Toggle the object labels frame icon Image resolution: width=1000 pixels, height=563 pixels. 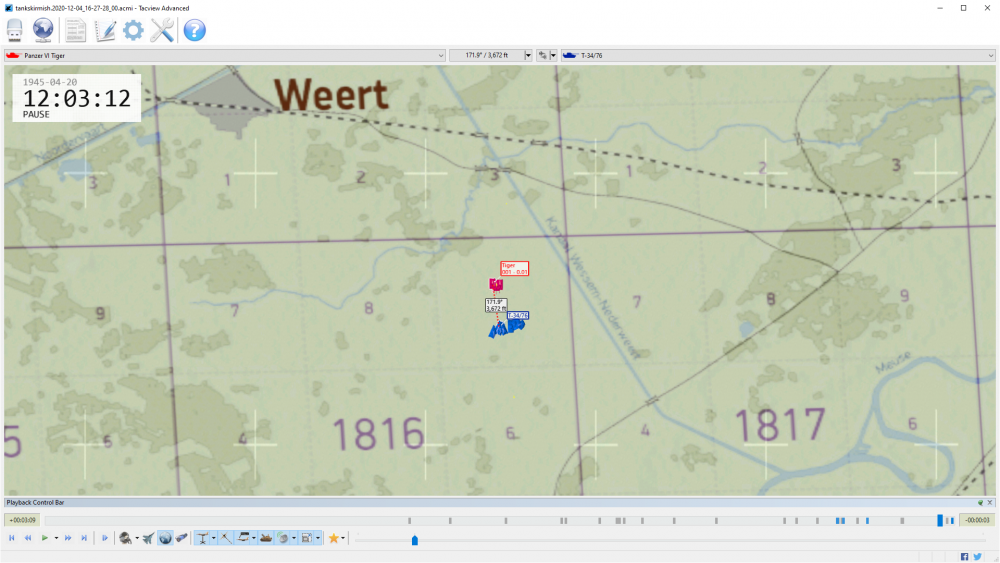(x=307, y=538)
